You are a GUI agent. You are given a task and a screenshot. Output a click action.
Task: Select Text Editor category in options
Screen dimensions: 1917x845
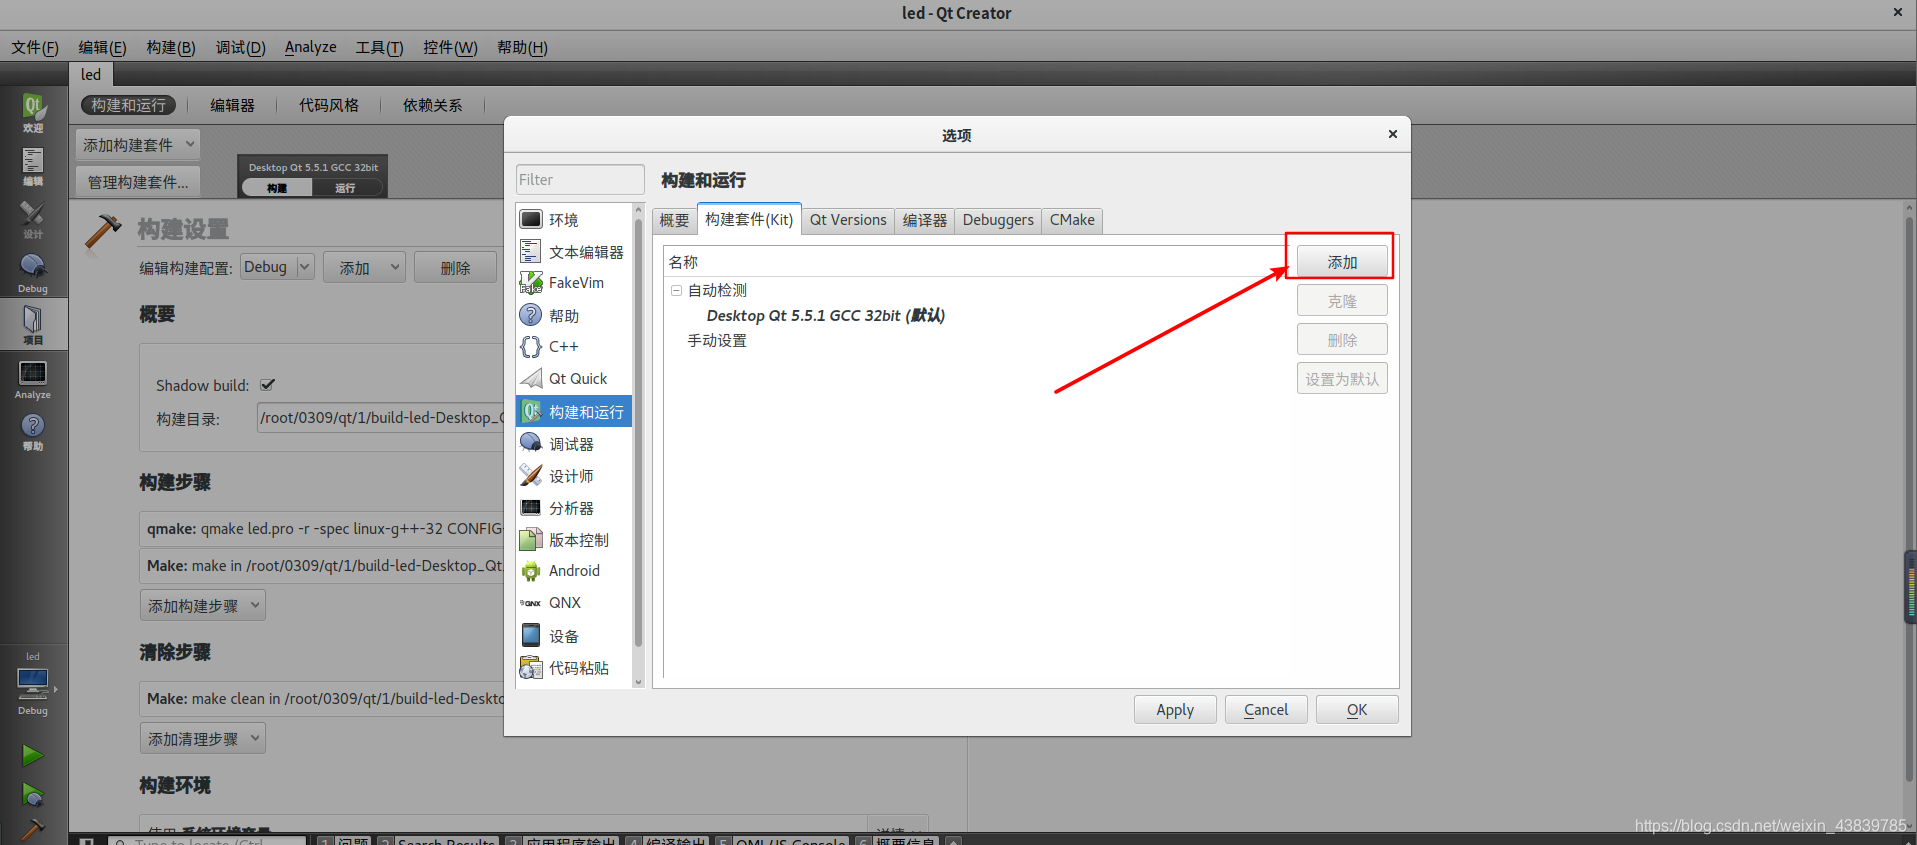point(574,252)
